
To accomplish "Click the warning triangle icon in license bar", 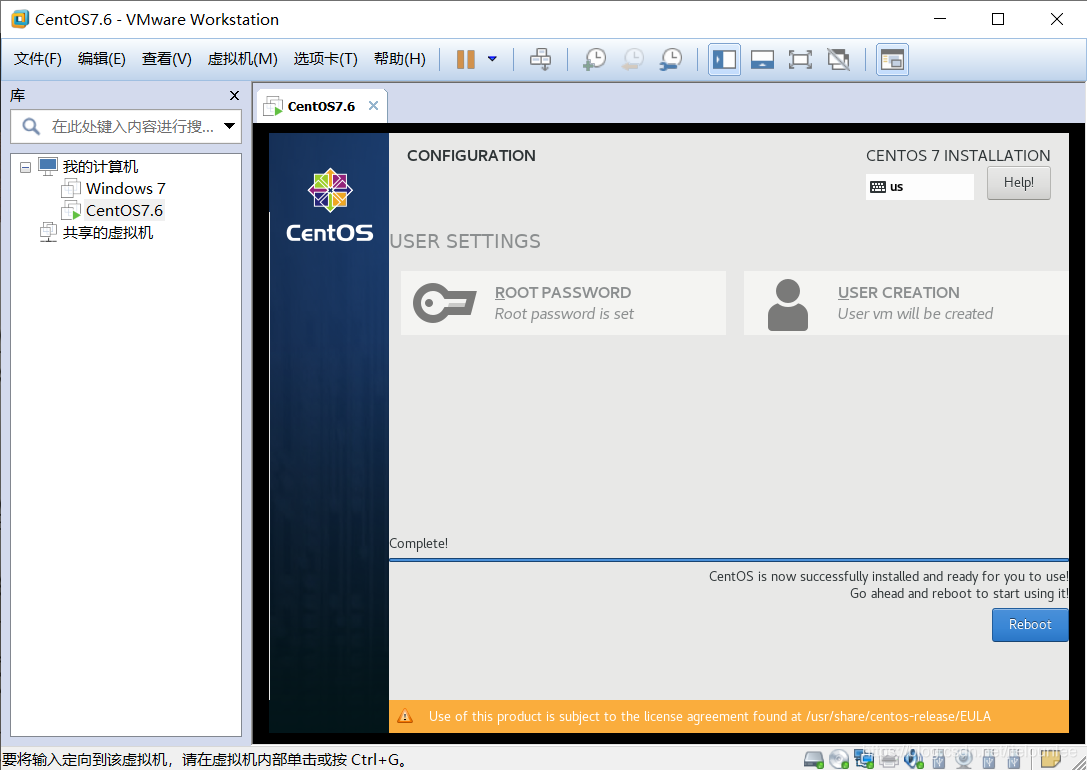I will pos(405,717).
